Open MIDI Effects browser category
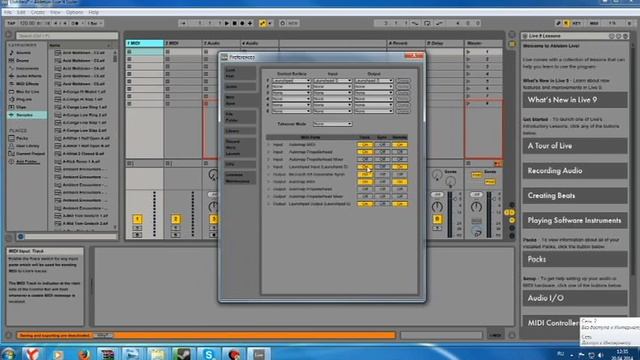The width and height of the screenshot is (640, 360). click(27, 84)
